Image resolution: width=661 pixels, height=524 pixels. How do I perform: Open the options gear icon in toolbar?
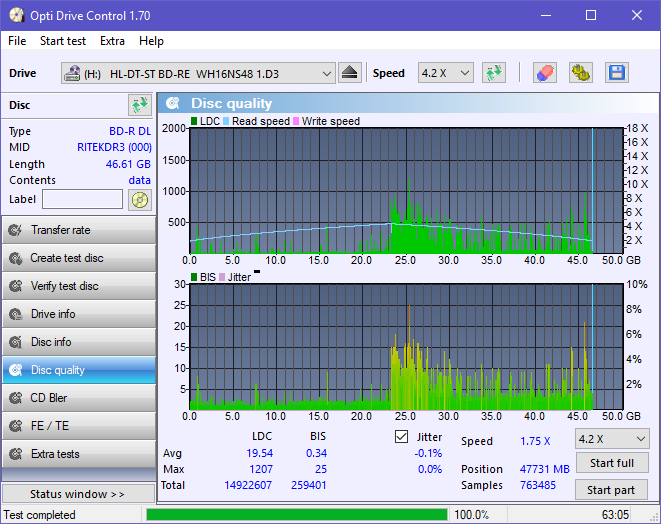pos(580,73)
